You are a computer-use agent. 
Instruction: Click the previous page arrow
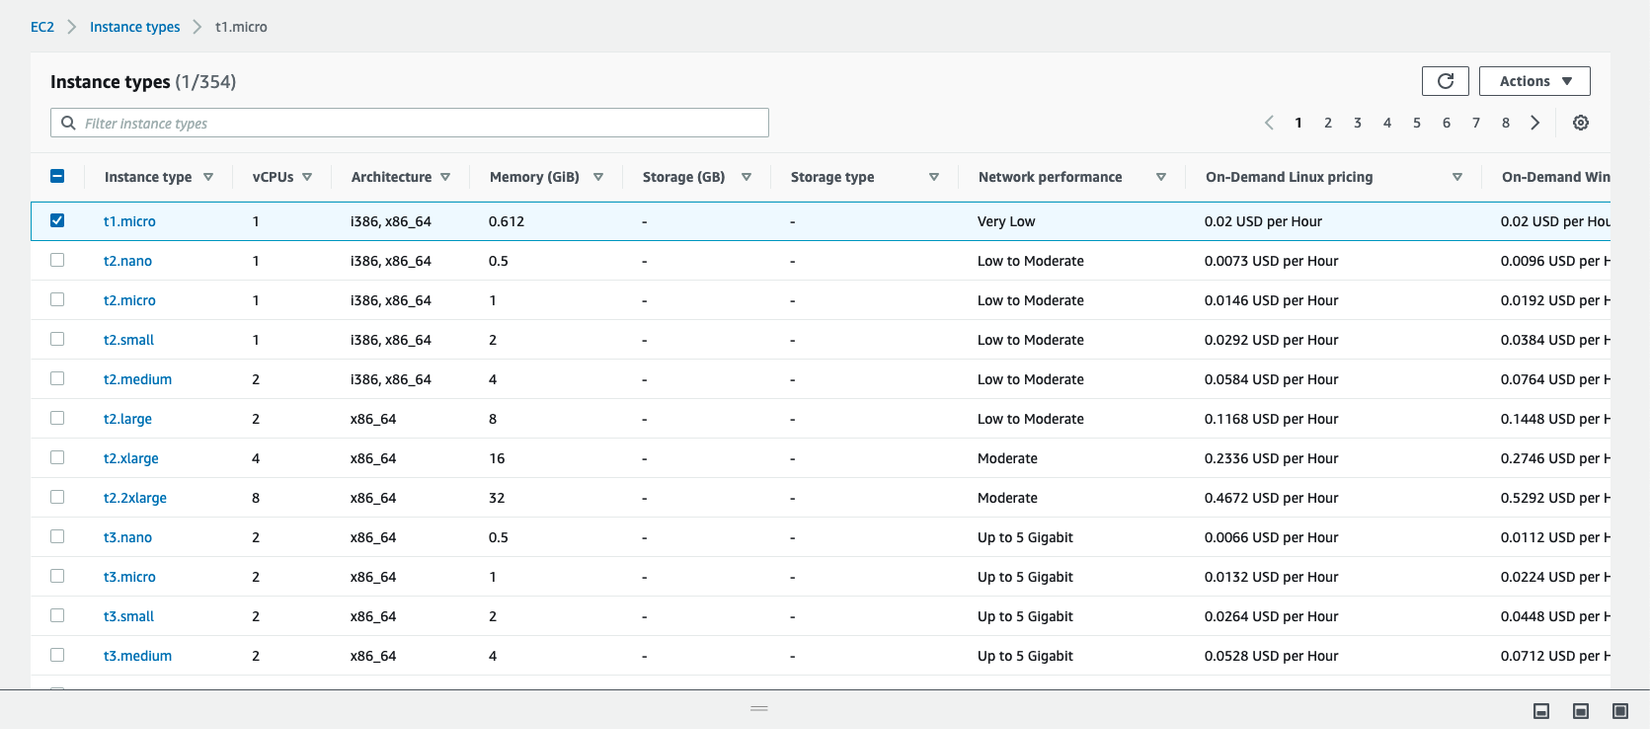[1269, 123]
